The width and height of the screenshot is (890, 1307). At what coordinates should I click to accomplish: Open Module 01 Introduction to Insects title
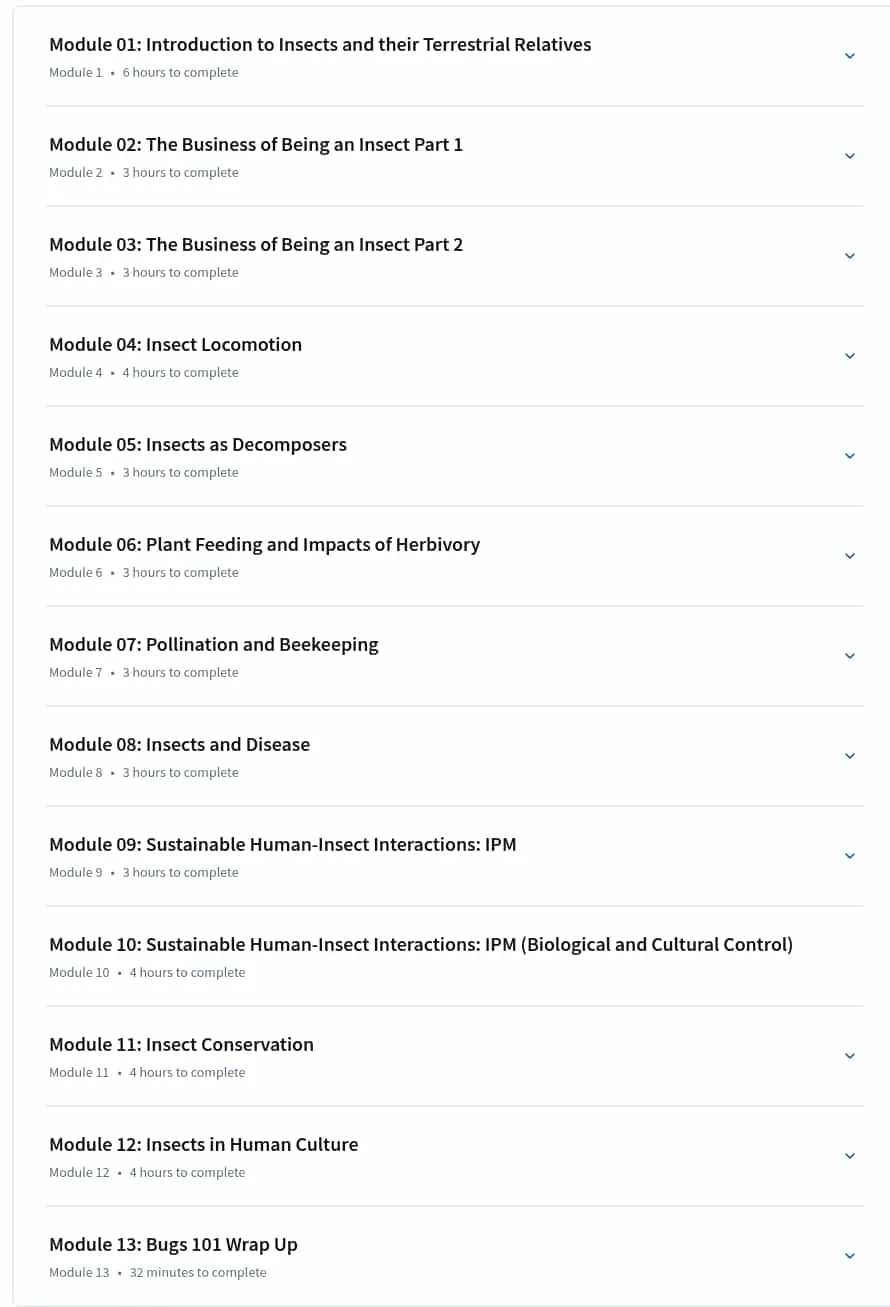[x=320, y=45]
